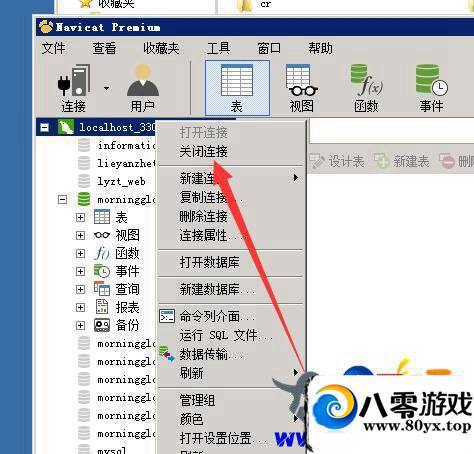Open the 收藏夹 menu

click(x=161, y=48)
